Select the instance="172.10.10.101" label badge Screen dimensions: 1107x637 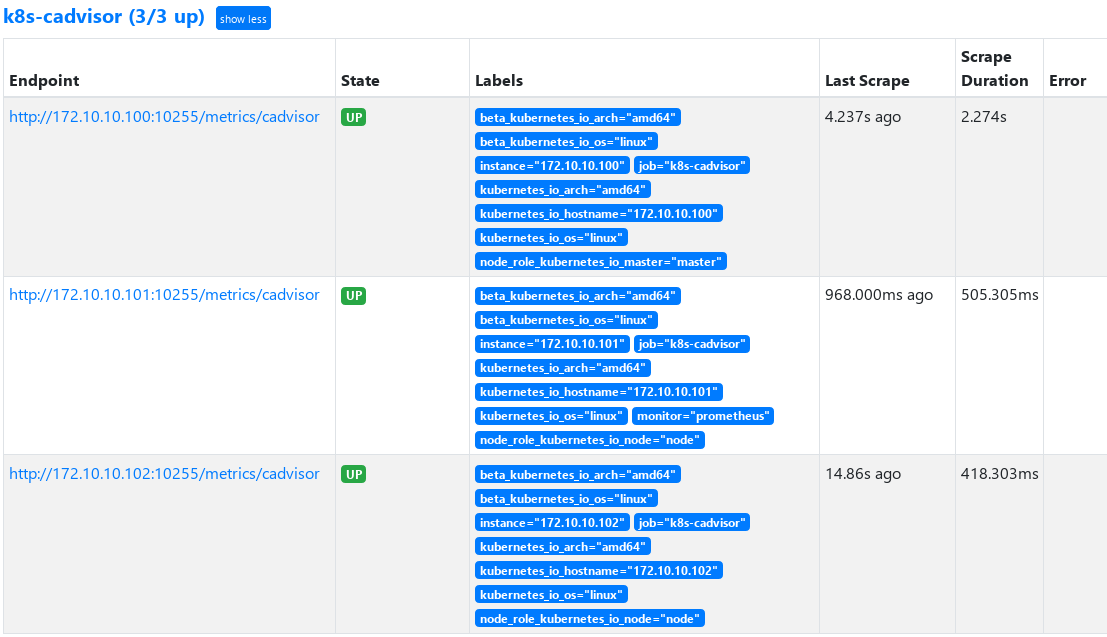coord(552,344)
